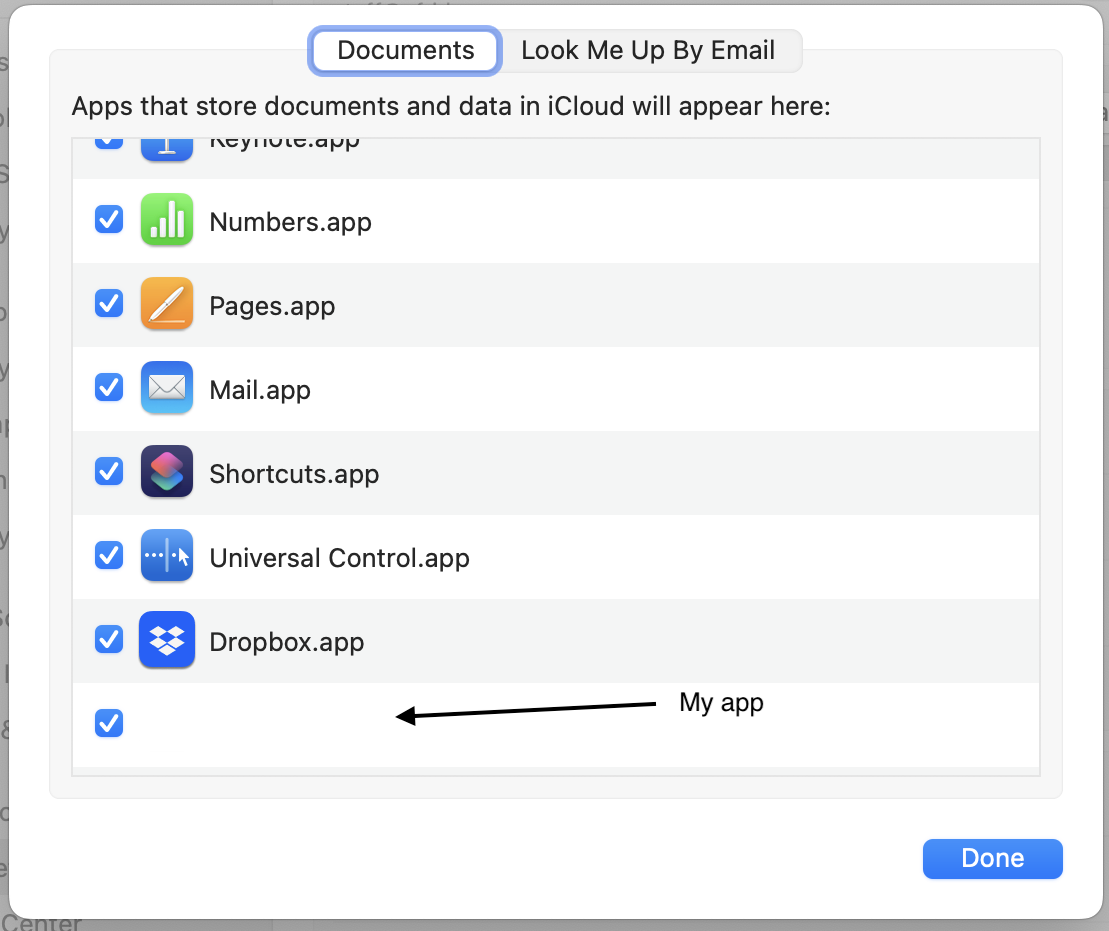Click the Universal Control app icon
1109x931 pixels.
coord(166,556)
